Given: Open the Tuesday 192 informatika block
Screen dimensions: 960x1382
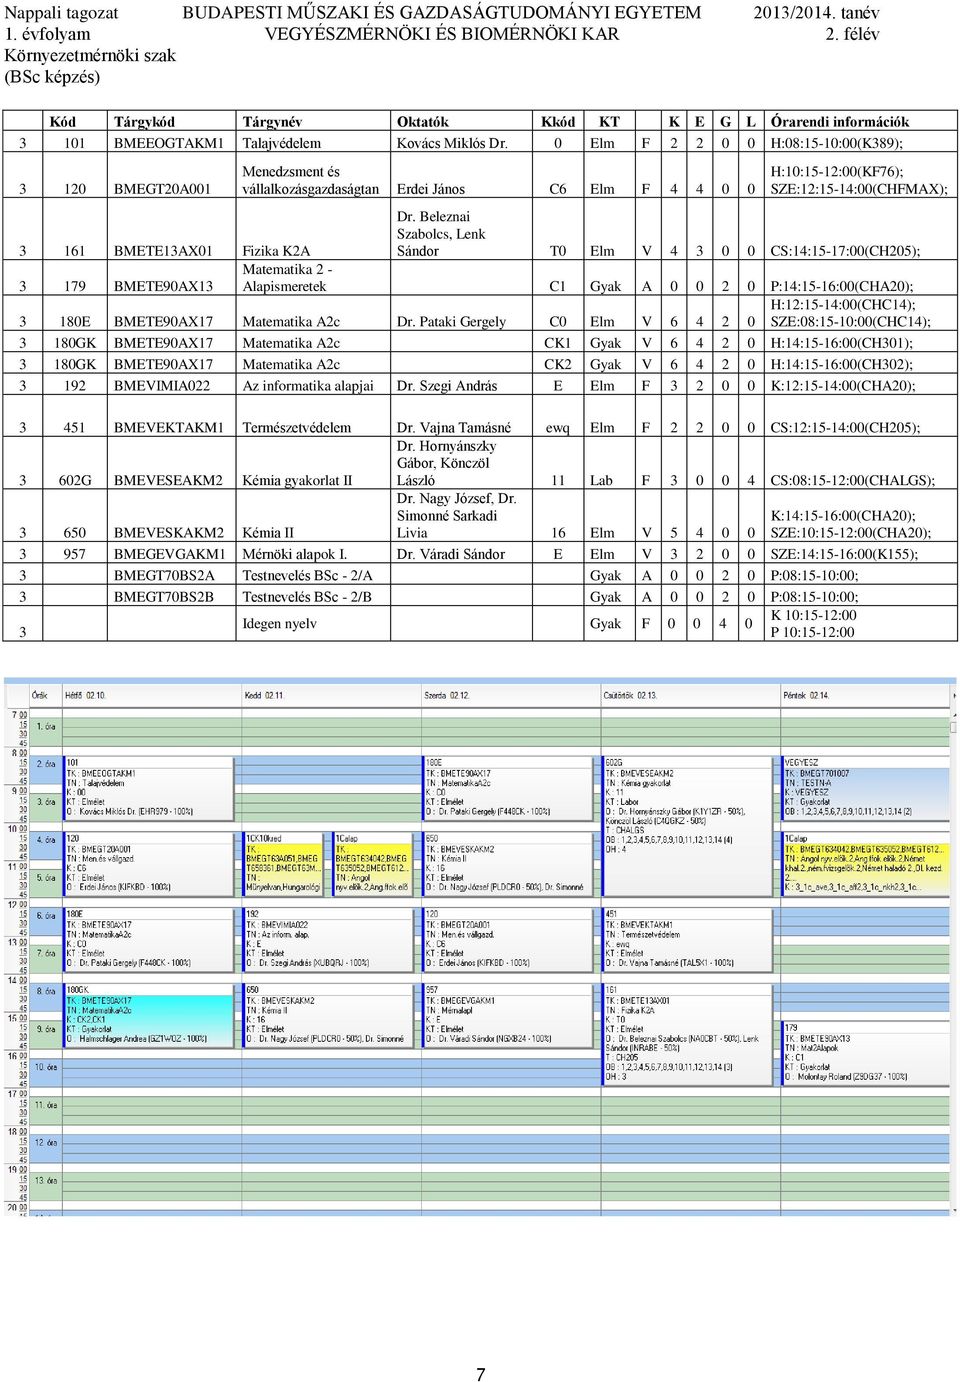Looking at the screenshot, I should click(330, 940).
